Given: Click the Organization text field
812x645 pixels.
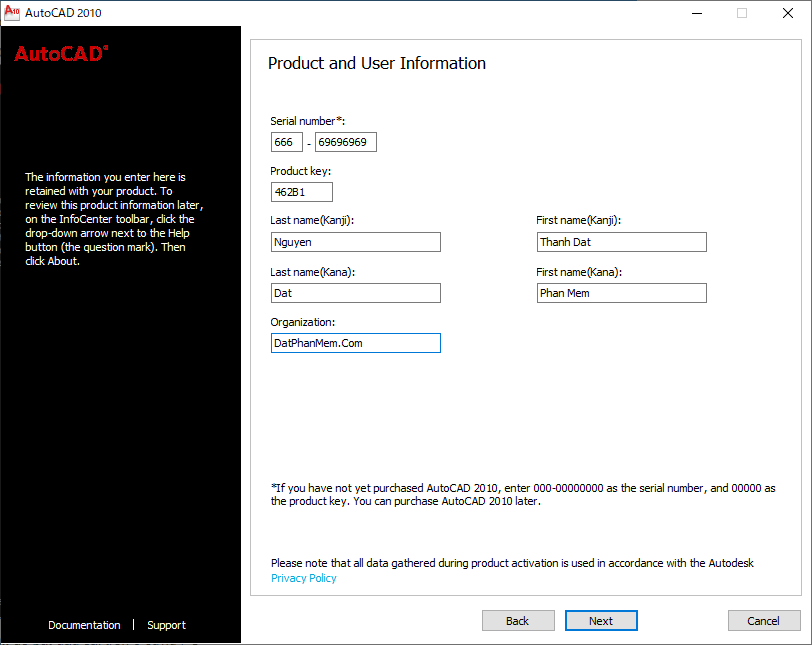Looking at the screenshot, I should pyautogui.click(x=355, y=343).
